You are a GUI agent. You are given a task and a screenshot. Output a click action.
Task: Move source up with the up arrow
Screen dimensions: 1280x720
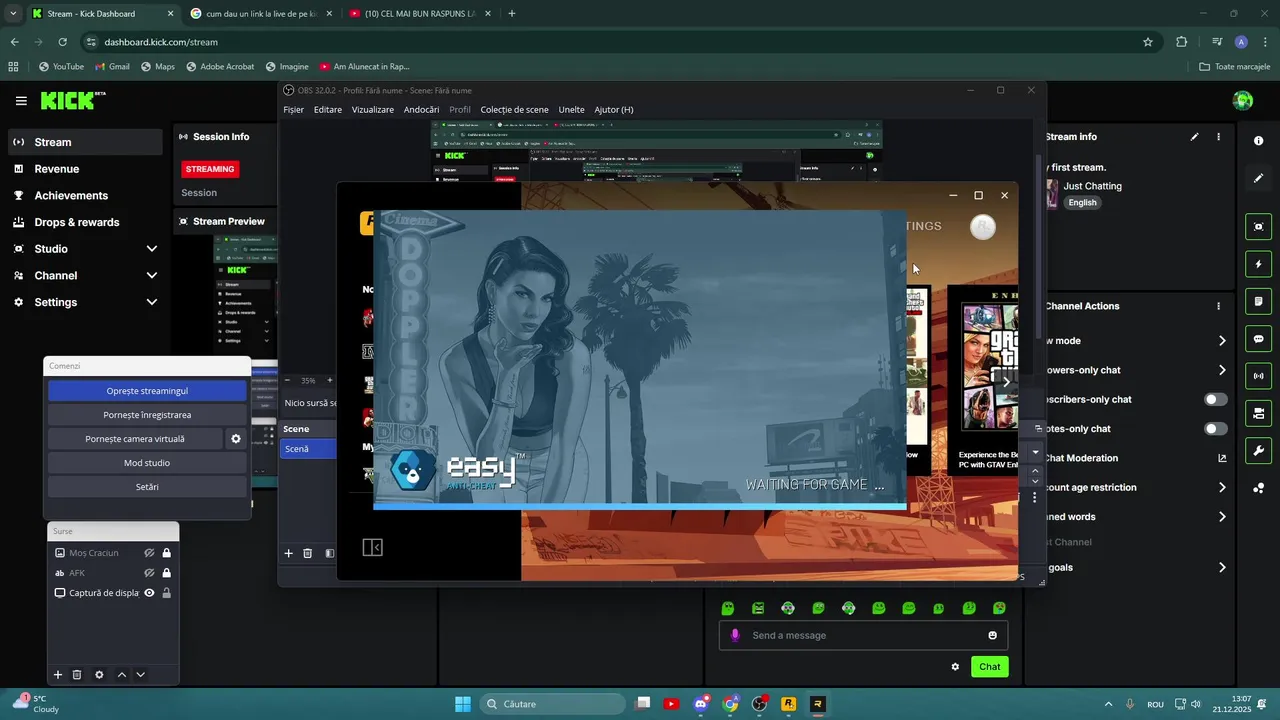click(122, 675)
